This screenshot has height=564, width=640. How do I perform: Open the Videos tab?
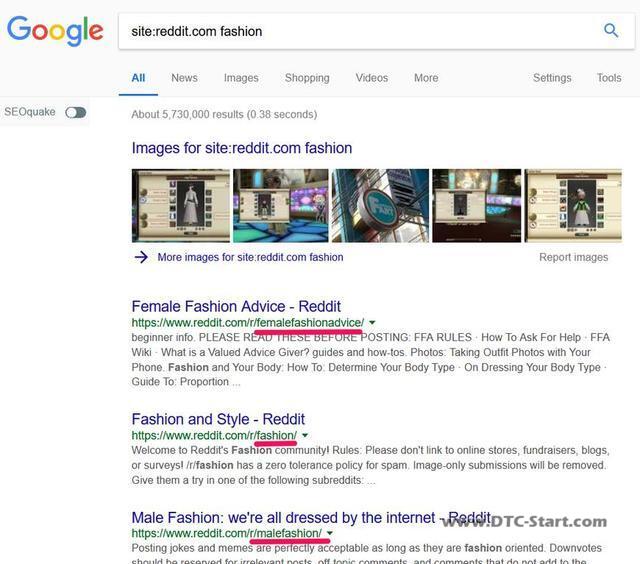[x=371, y=78]
